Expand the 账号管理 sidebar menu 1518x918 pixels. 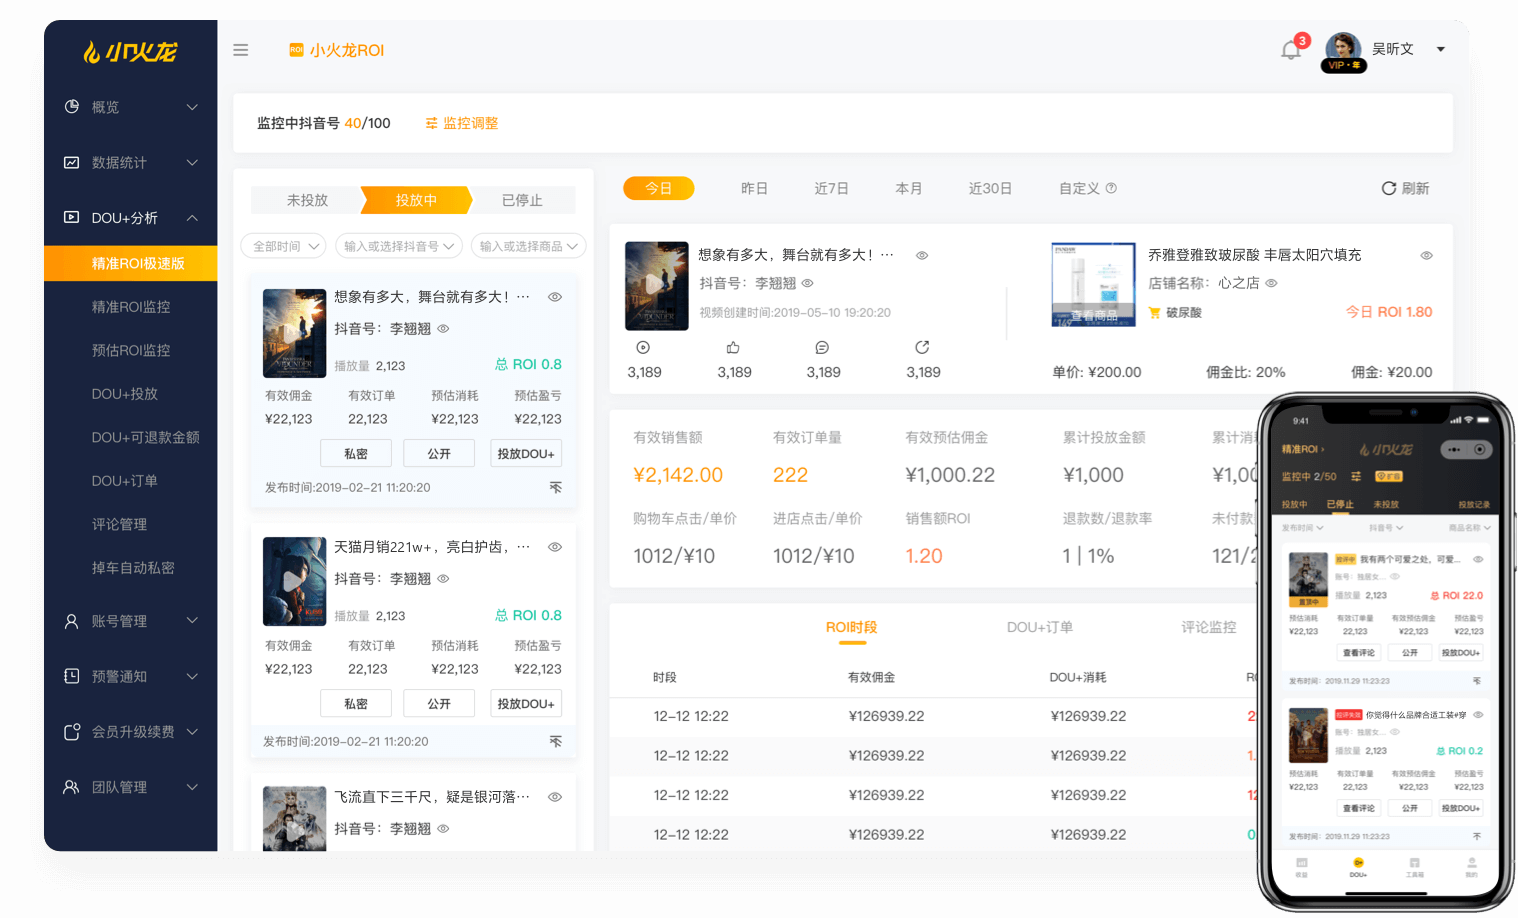click(192, 621)
